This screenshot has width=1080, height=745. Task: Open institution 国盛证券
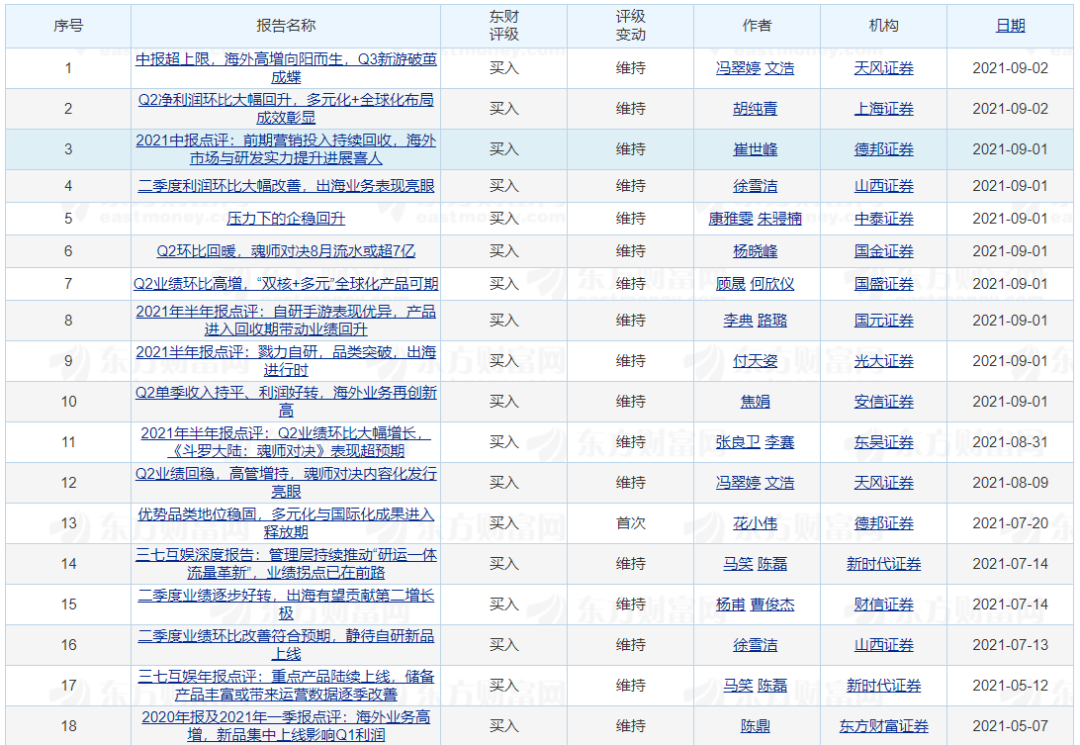(x=884, y=284)
